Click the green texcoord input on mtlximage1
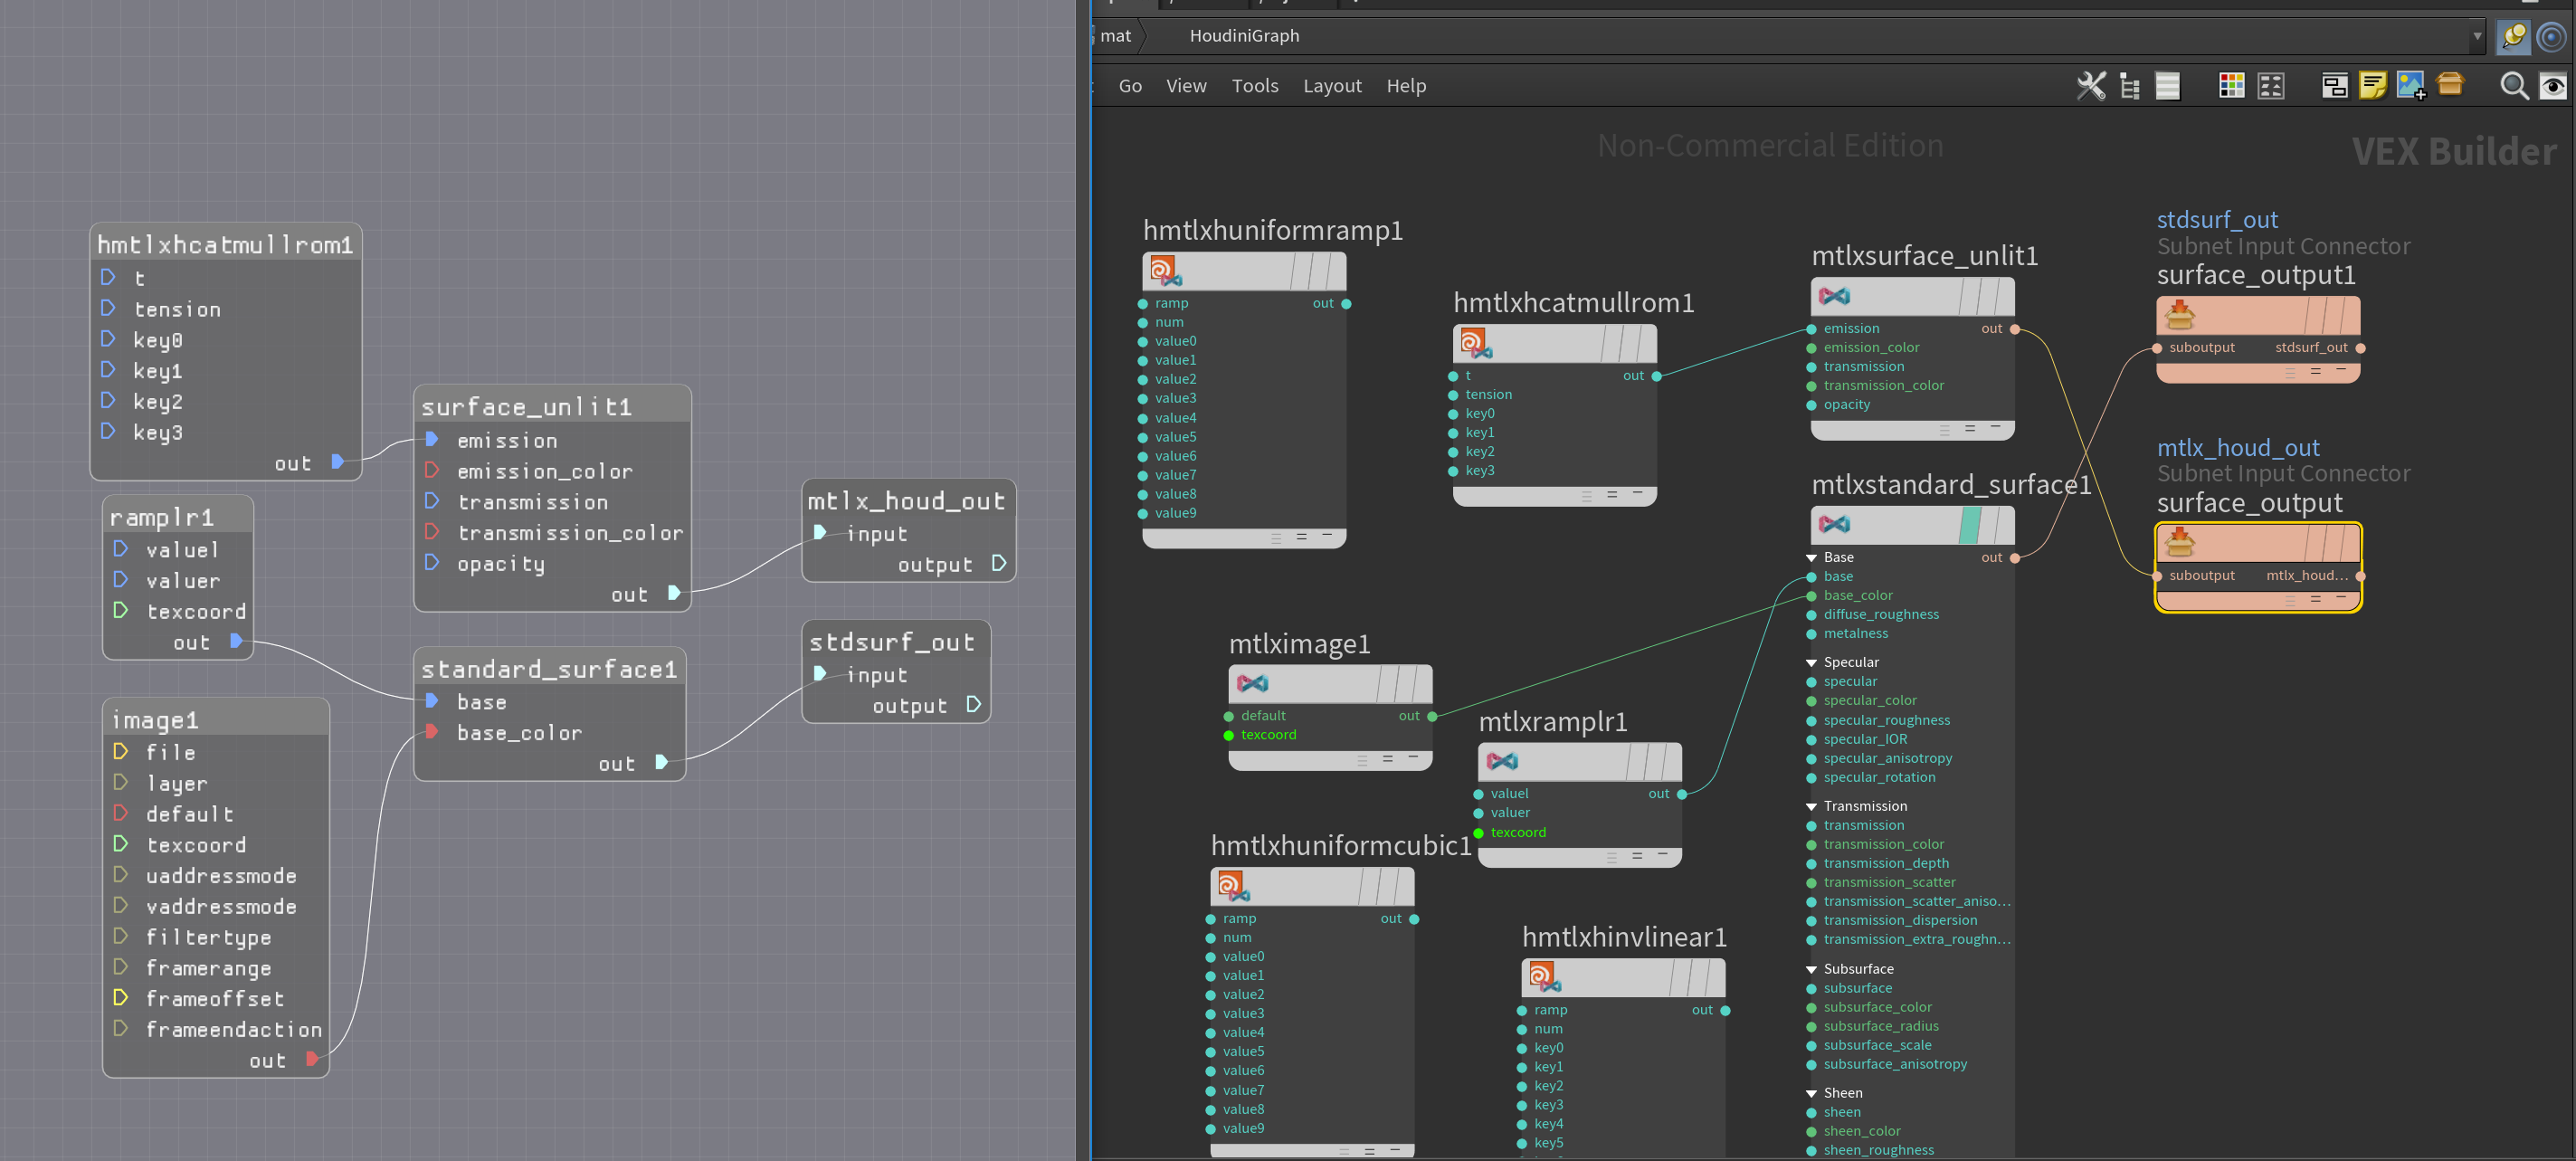The width and height of the screenshot is (2576, 1161). pyautogui.click(x=1229, y=736)
